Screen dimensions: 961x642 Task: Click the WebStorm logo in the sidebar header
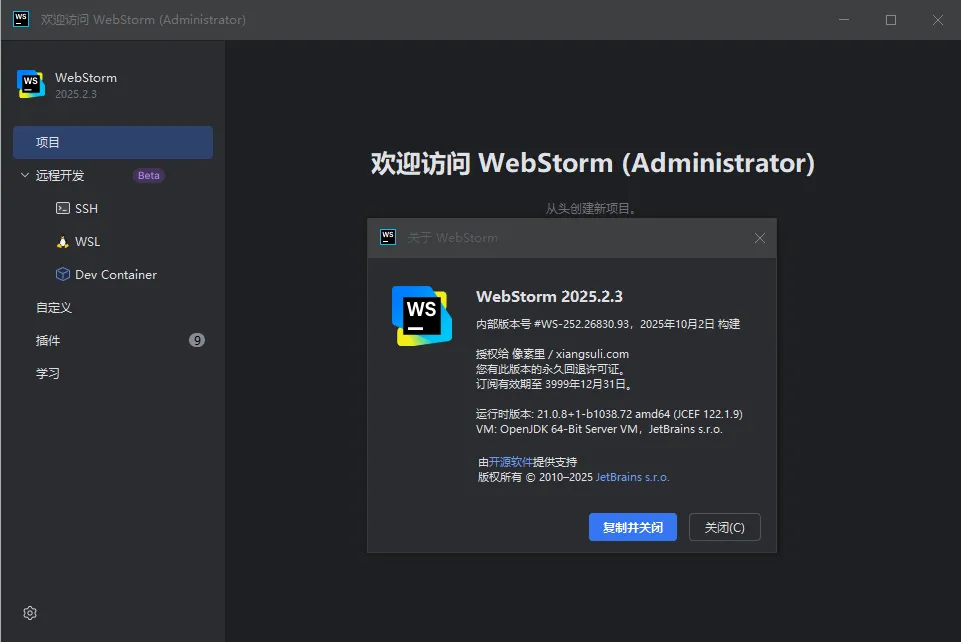pyautogui.click(x=31, y=84)
